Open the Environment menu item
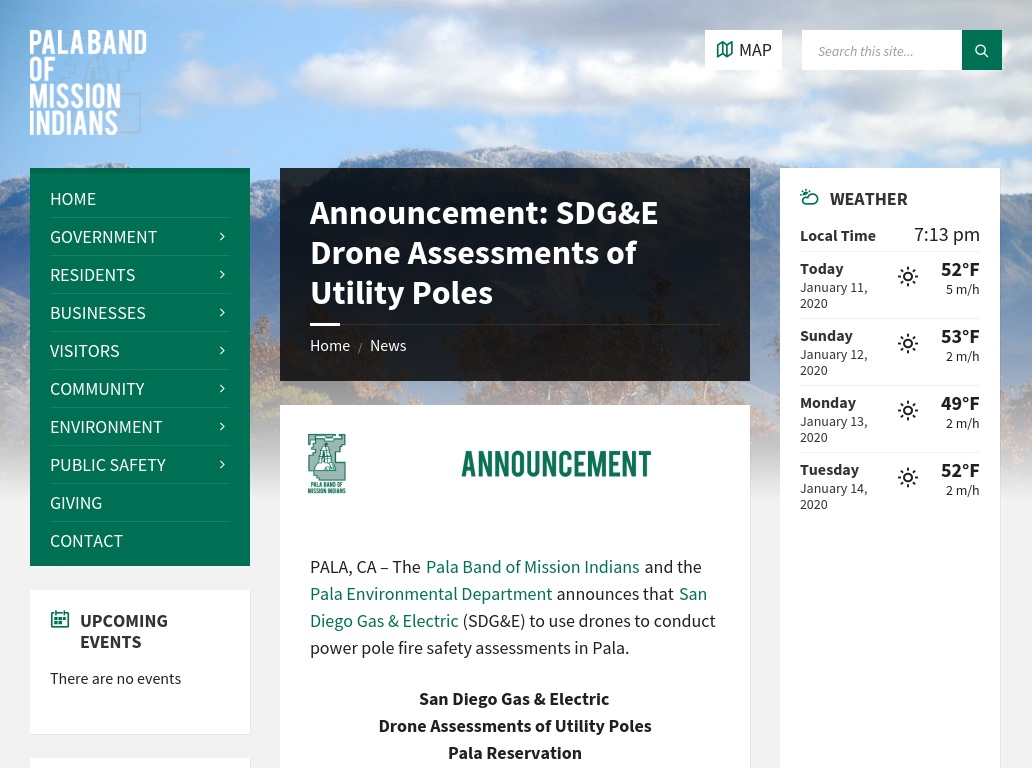Image resolution: width=1032 pixels, height=768 pixels. 106,428
